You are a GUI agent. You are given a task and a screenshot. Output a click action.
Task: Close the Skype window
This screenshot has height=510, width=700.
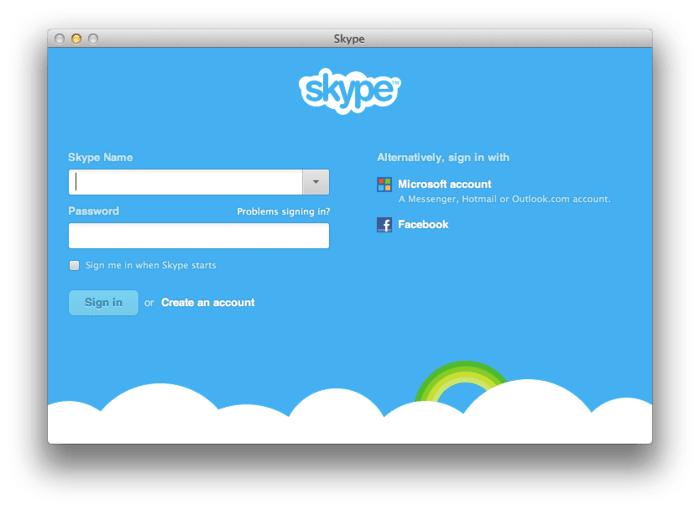point(59,39)
